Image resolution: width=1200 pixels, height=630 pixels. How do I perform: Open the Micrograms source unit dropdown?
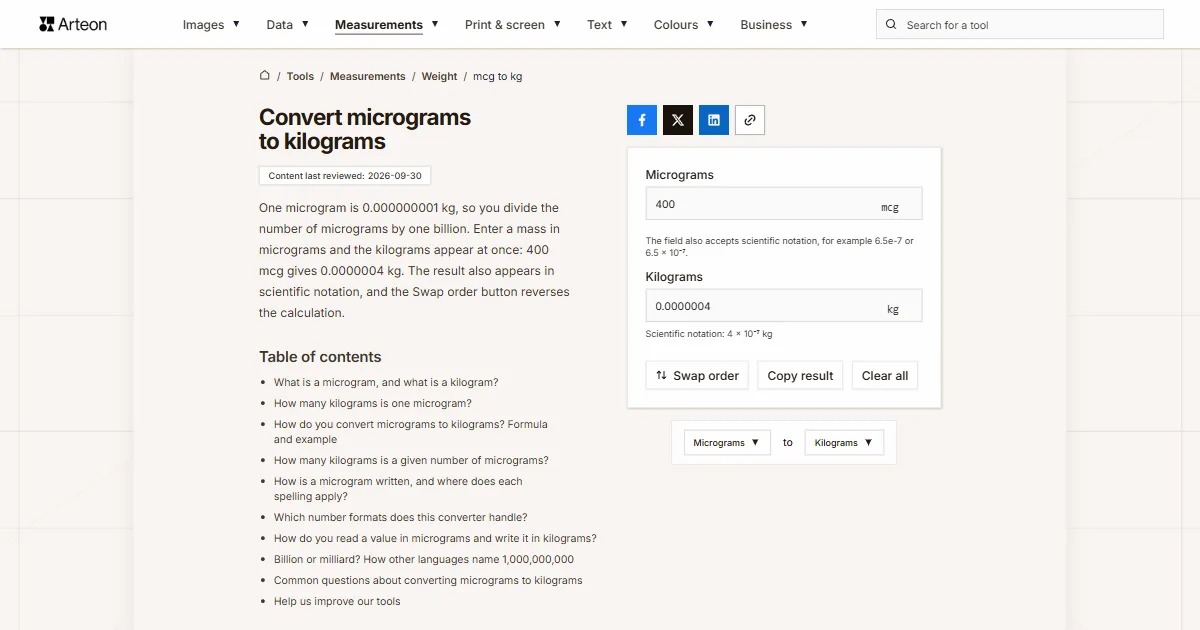click(727, 442)
